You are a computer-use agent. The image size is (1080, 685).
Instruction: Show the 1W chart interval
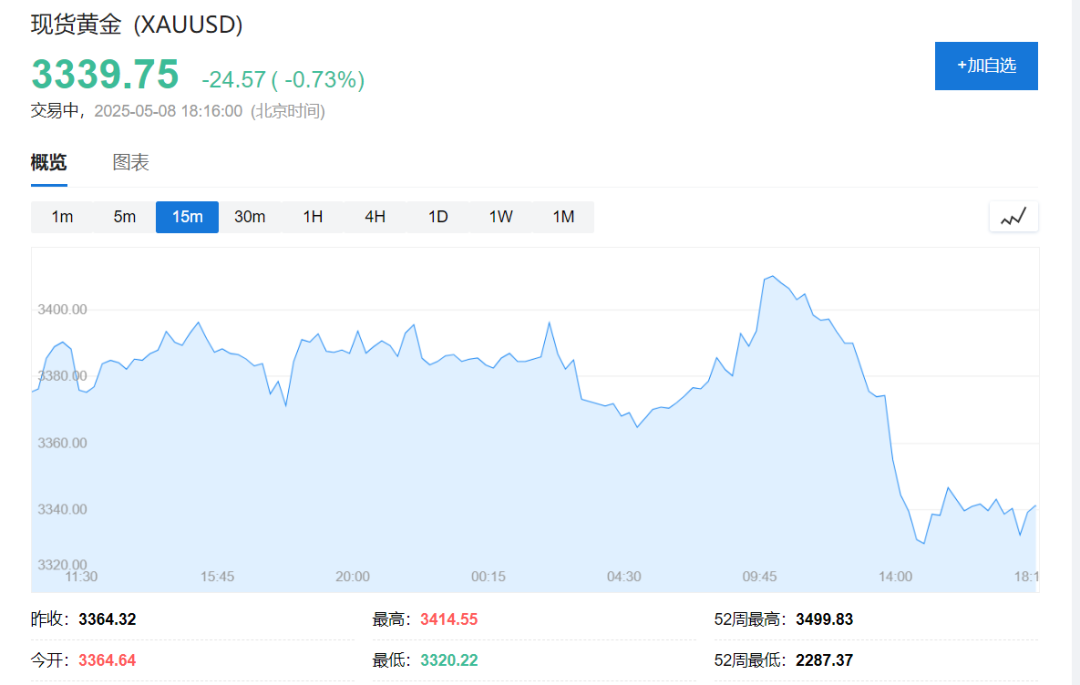click(501, 217)
